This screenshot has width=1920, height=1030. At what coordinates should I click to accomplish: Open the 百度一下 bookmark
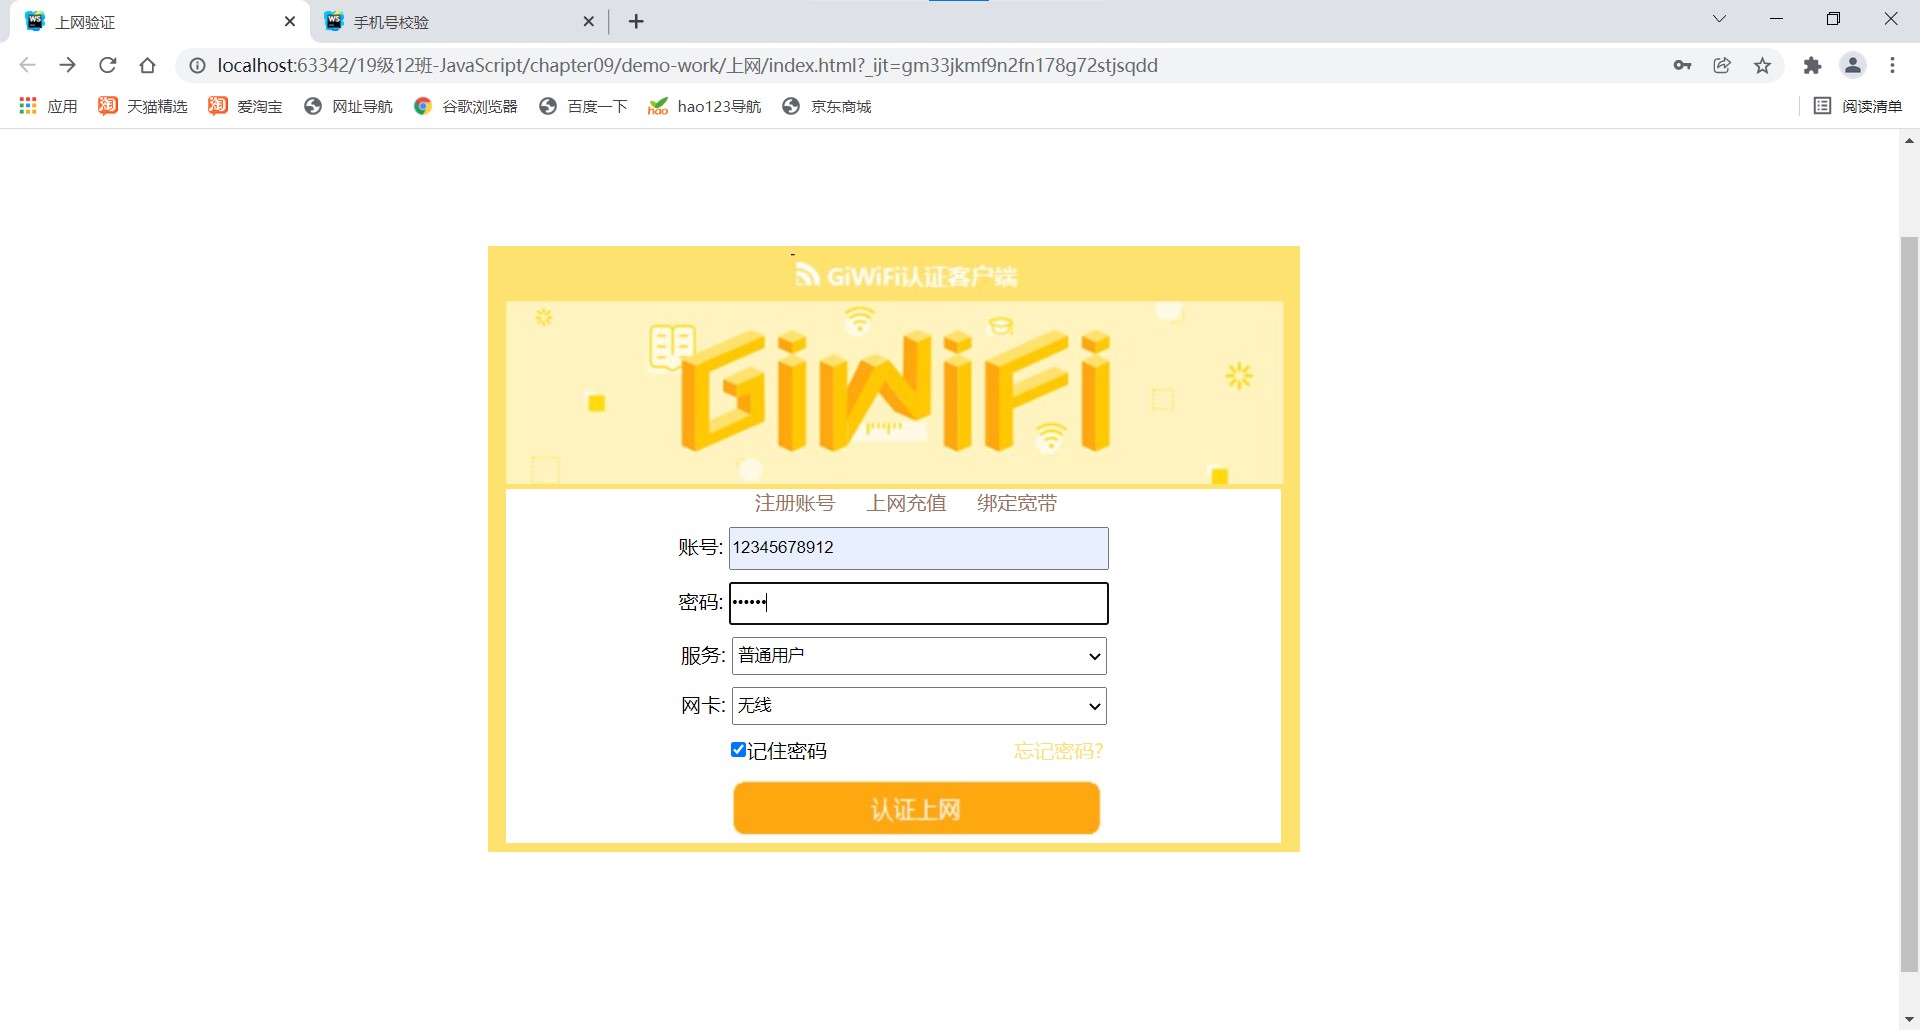[583, 106]
